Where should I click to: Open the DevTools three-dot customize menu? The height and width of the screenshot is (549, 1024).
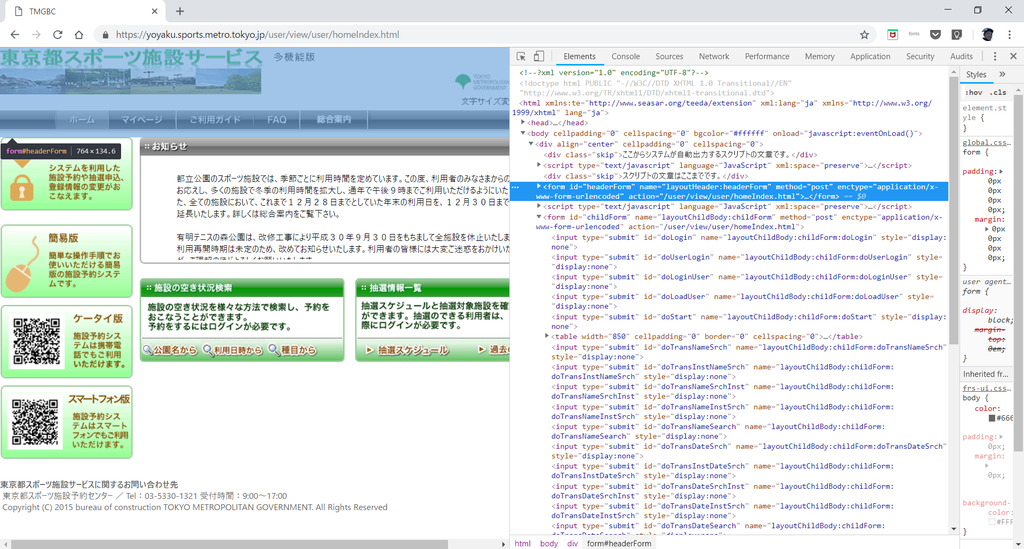point(995,56)
